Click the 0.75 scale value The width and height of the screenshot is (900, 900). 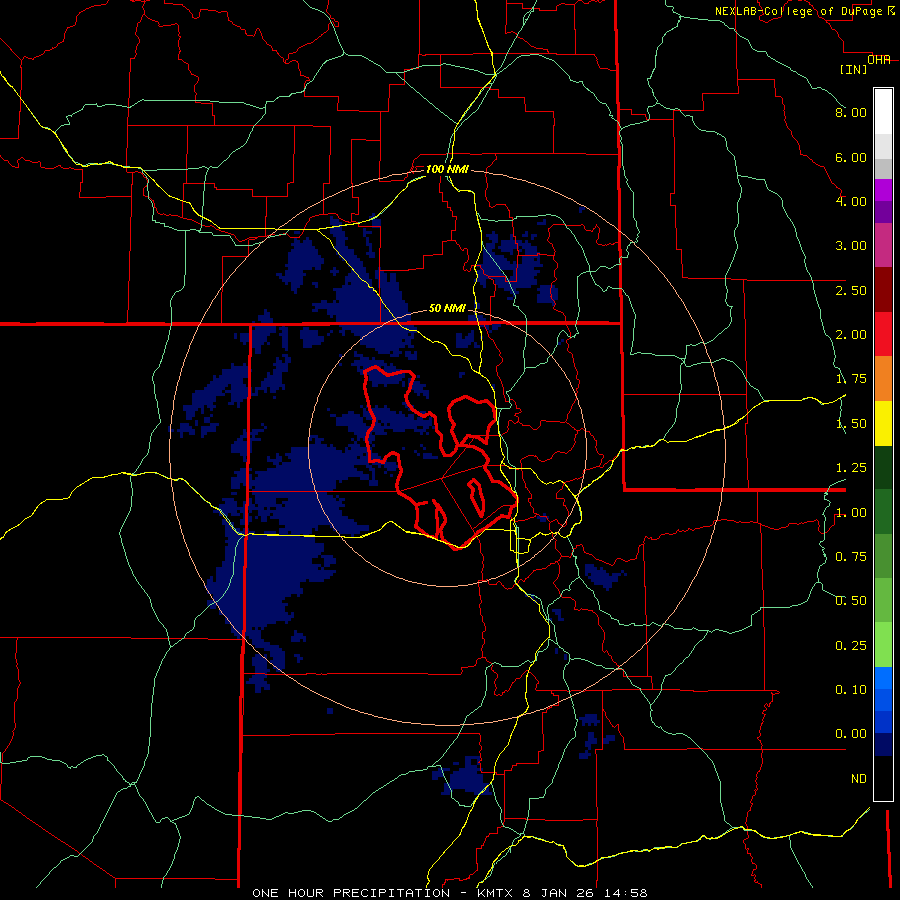(x=851, y=557)
